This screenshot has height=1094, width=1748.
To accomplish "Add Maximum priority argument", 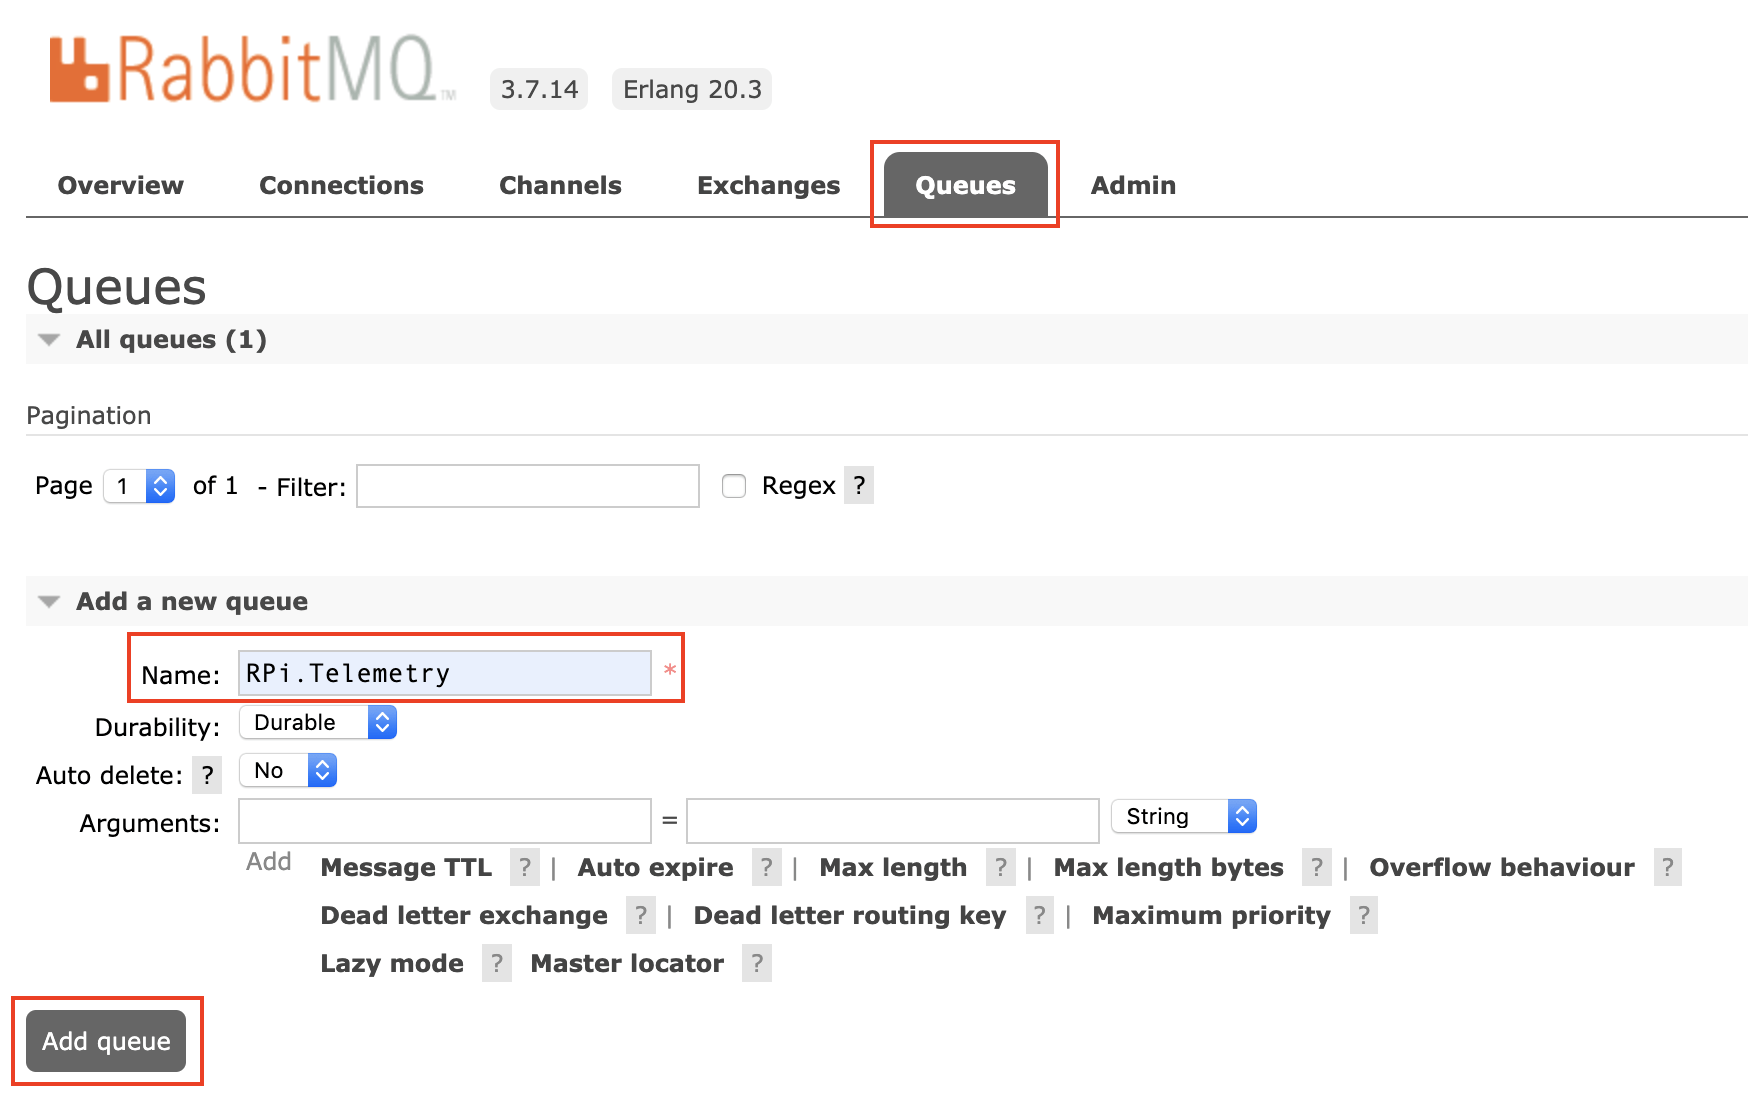I will pos(1211,915).
